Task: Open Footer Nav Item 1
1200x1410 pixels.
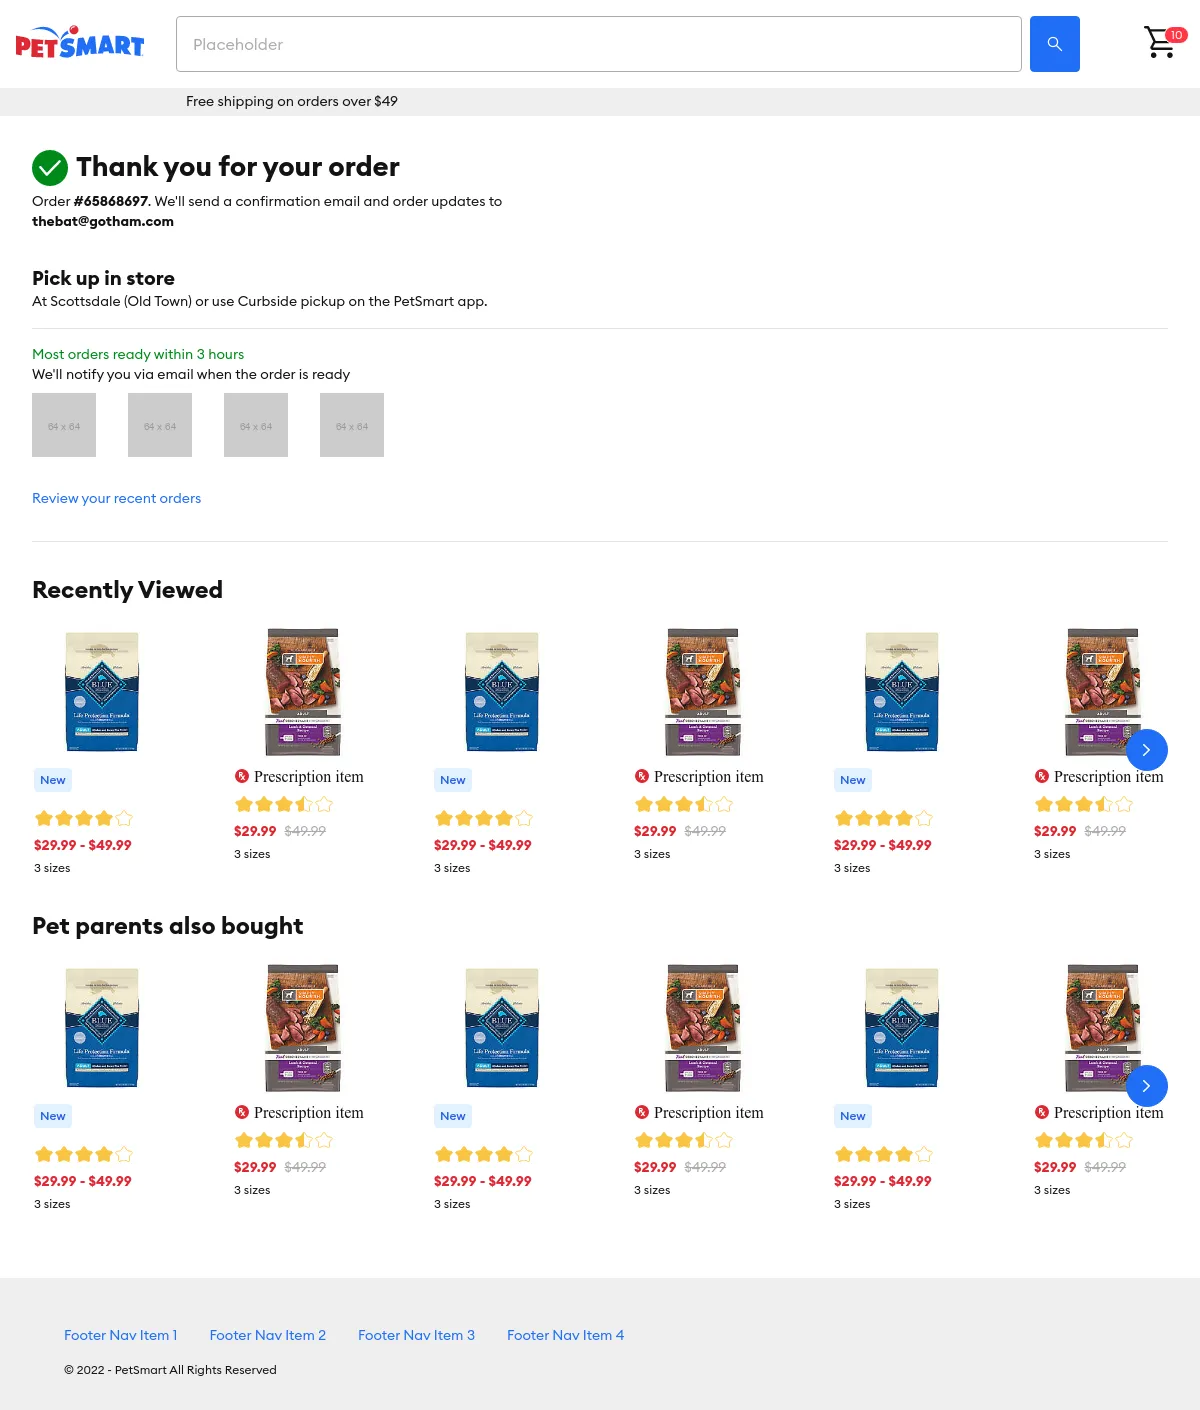Action: click(120, 1335)
